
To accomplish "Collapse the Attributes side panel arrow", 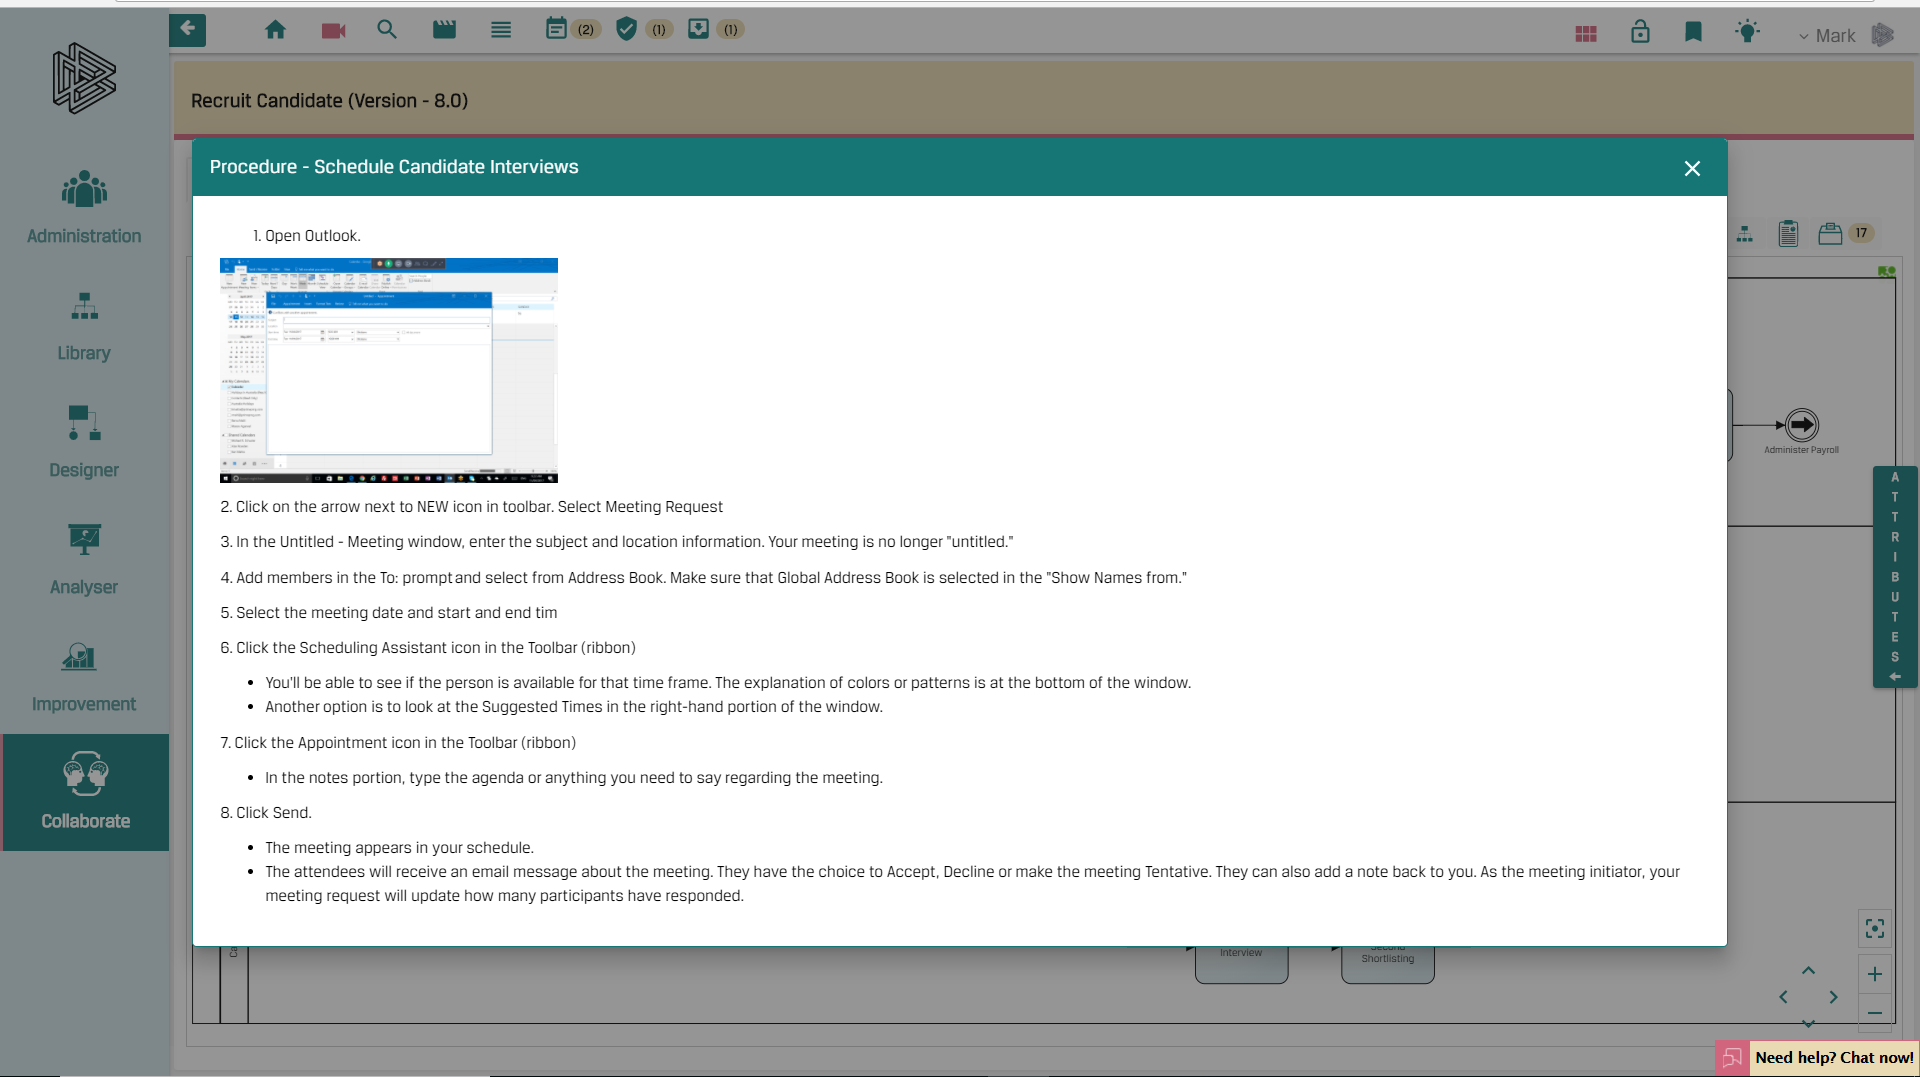I will tap(1895, 677).
